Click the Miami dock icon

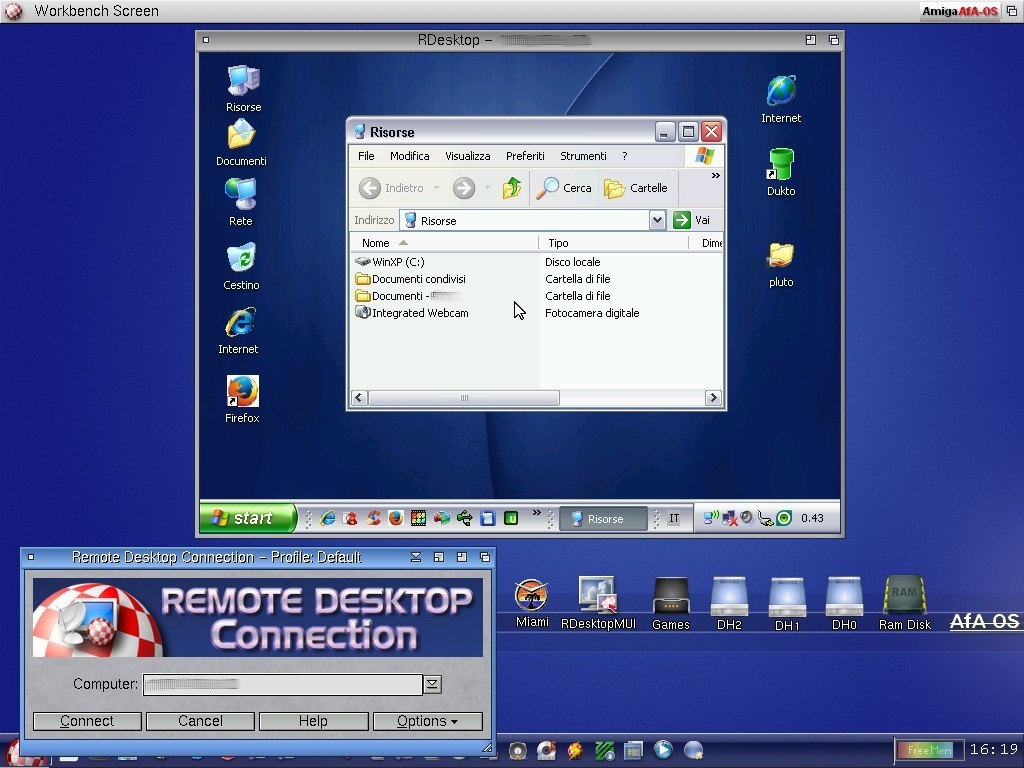tap(532, 596)
